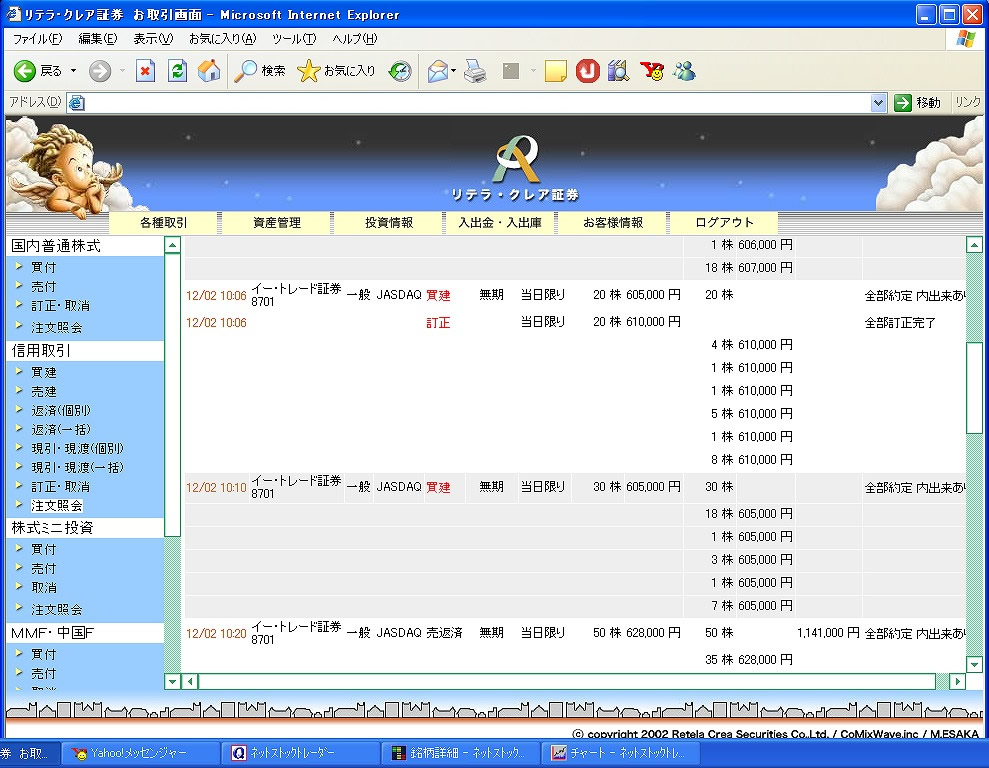This screenshot has height=768, width=989.
Task: Click 訂正・取消 under 信用取引
Action: [x=61, y=487]
